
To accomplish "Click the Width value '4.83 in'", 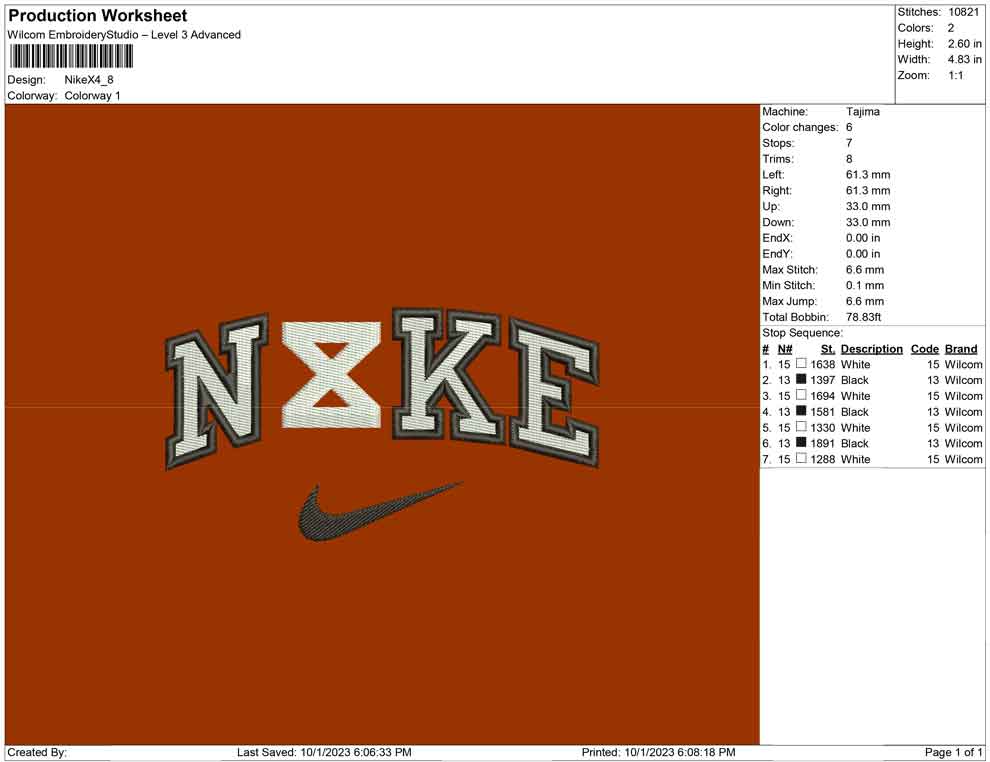I will point(965,59).
